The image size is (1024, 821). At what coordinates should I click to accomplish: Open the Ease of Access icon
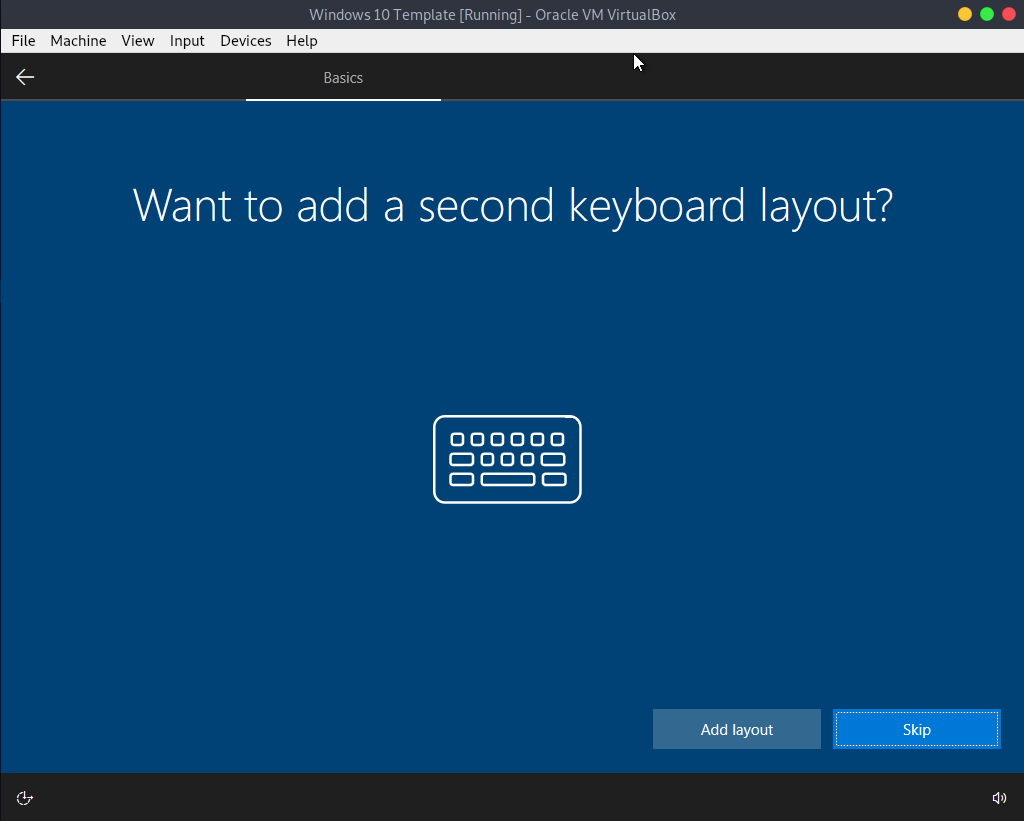(24, 797)
